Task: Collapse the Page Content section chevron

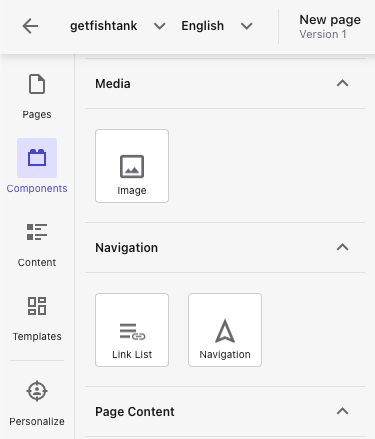Action: [342, 411]
